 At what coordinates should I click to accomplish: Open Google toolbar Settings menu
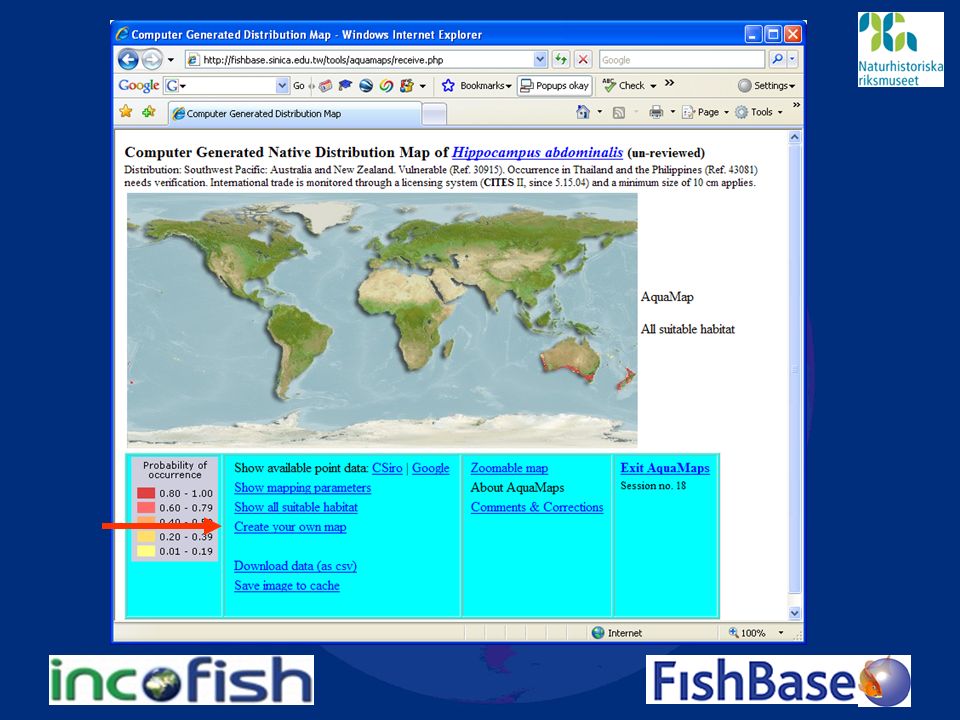766,86
